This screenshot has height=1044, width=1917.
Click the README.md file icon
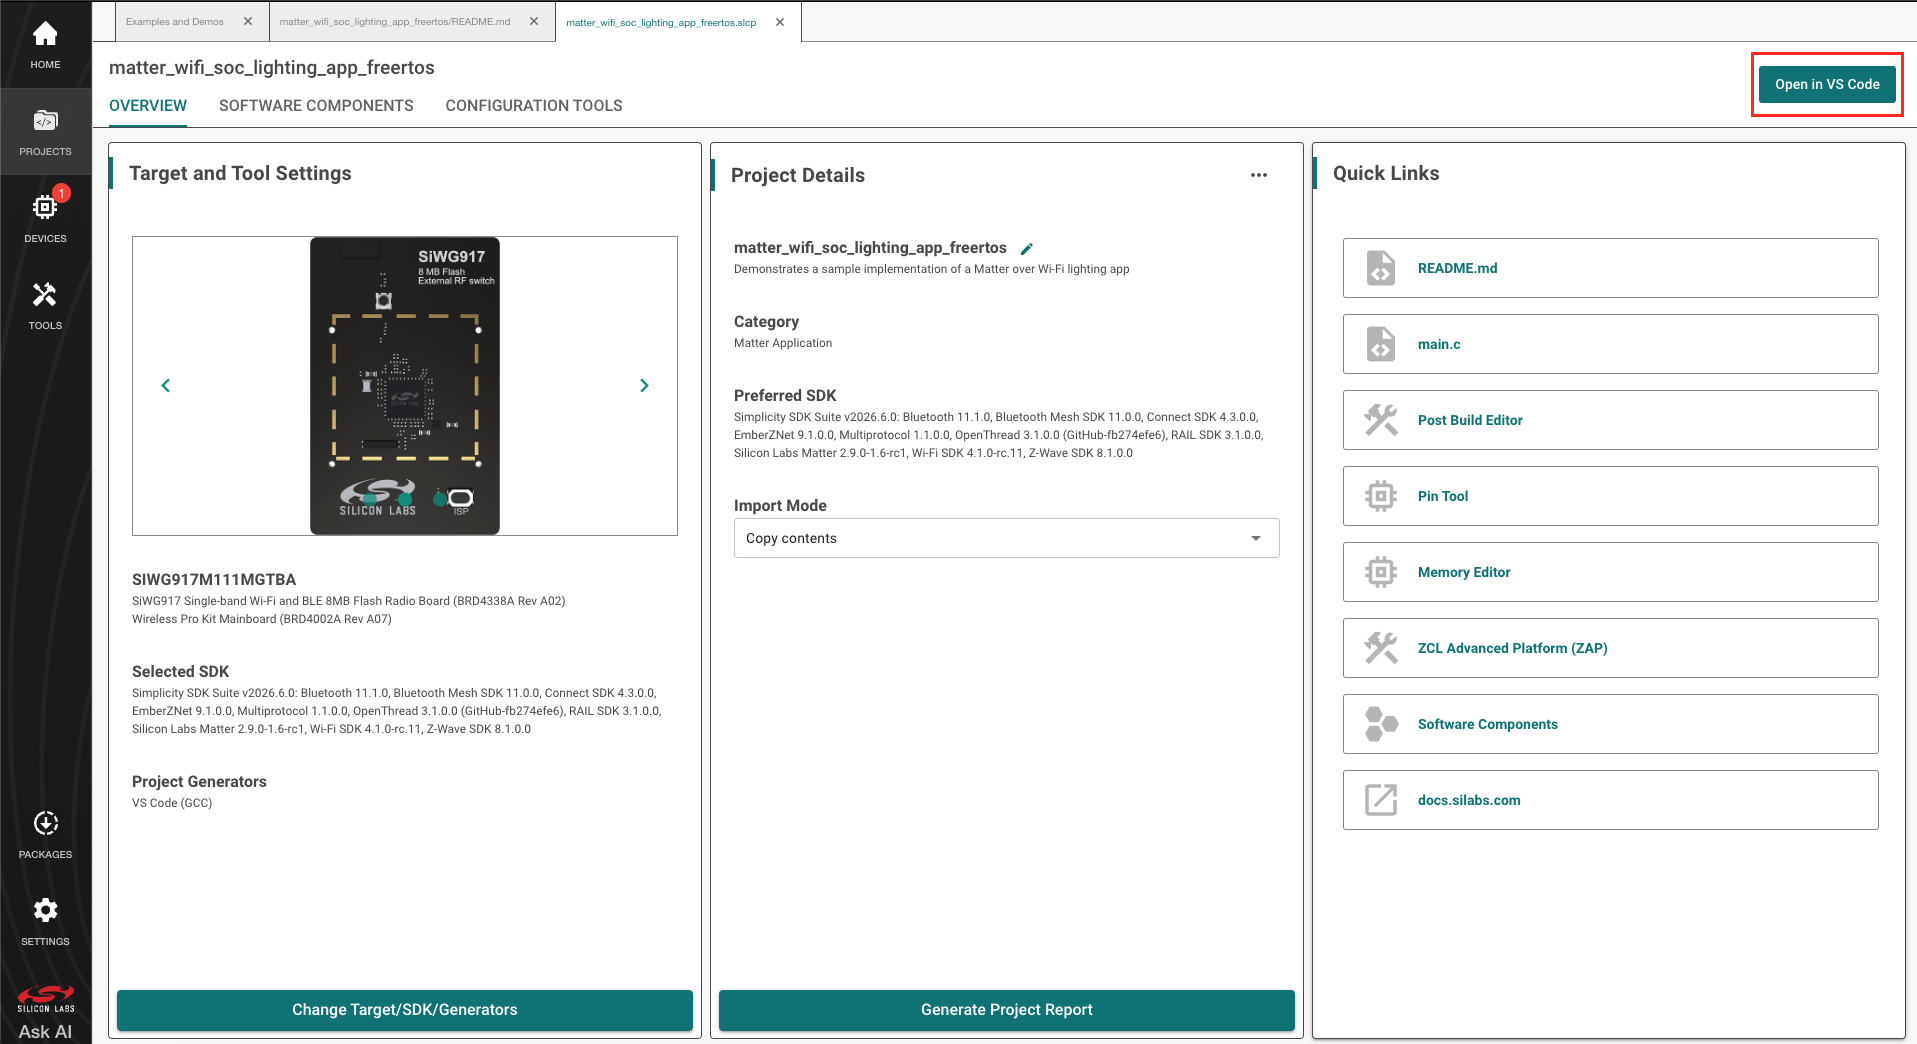pyautogui.click(x=1381, y=268)
